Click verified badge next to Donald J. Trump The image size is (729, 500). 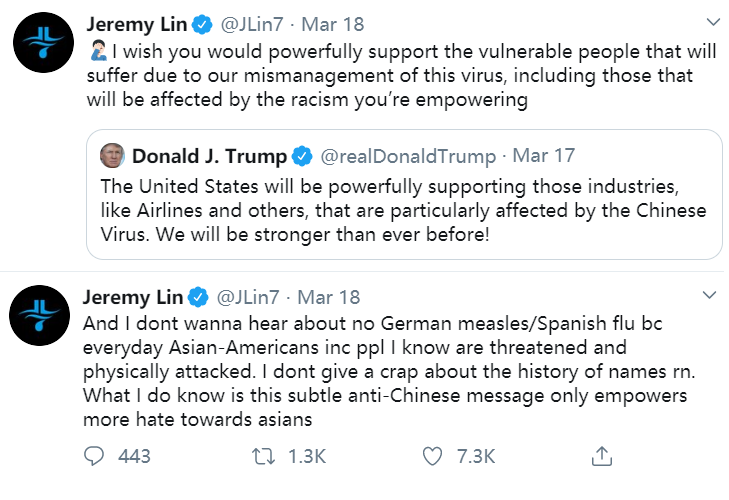(301, 157)
